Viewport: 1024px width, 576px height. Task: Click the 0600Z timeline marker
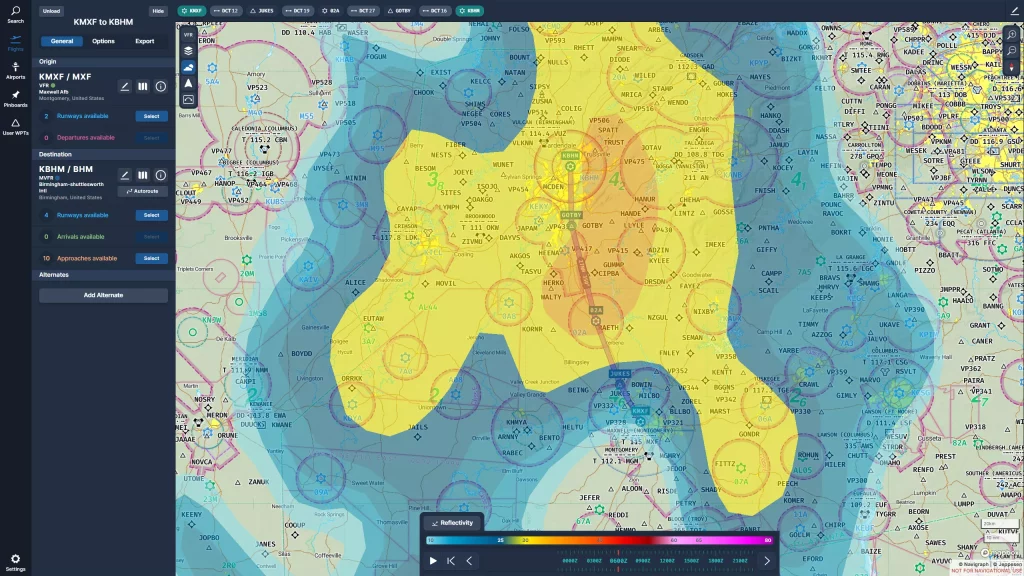(618, 560)
